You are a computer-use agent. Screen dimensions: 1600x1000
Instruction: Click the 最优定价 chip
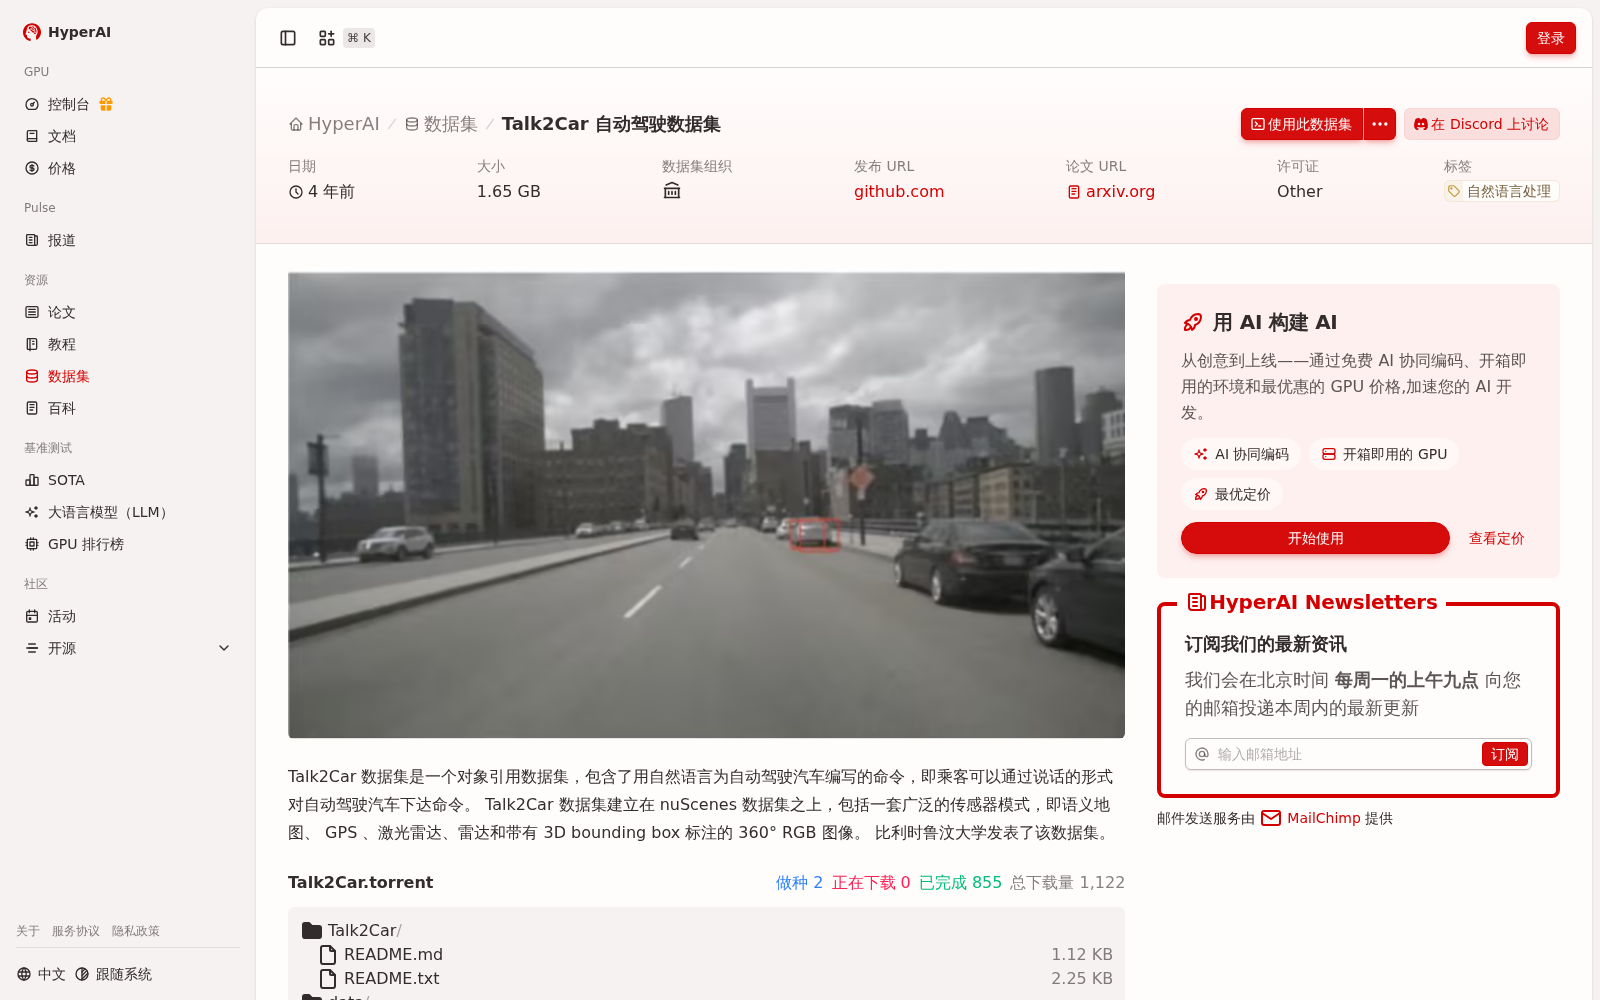coord(1232,494)
